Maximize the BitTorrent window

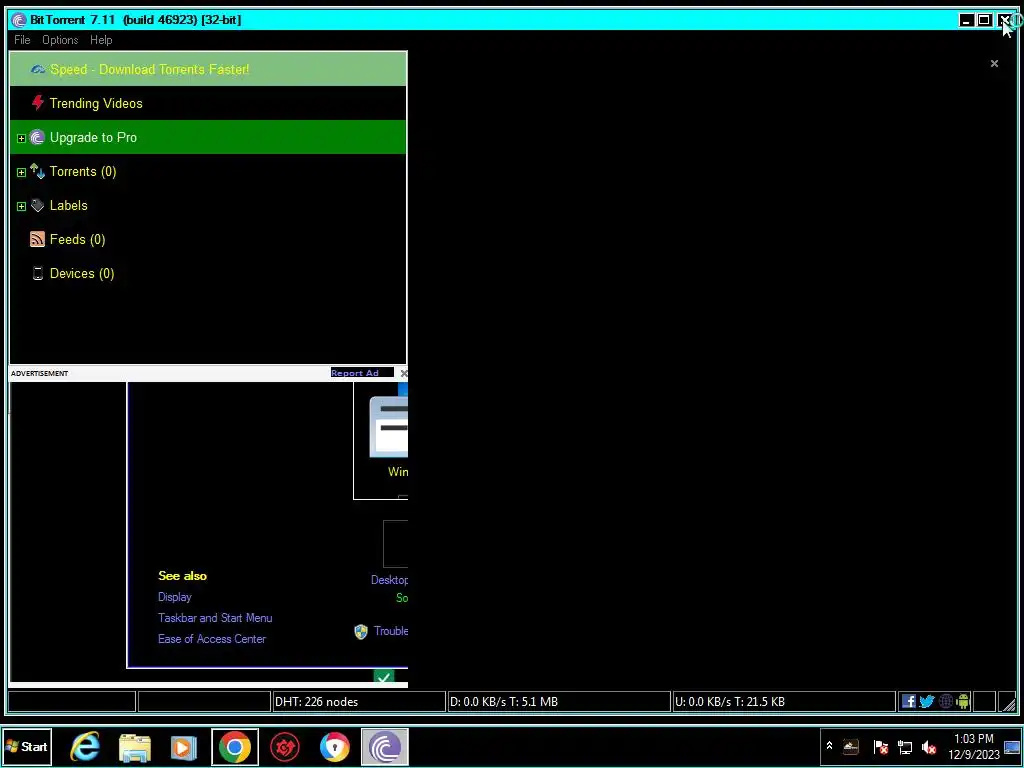click(x=984, y=20)
